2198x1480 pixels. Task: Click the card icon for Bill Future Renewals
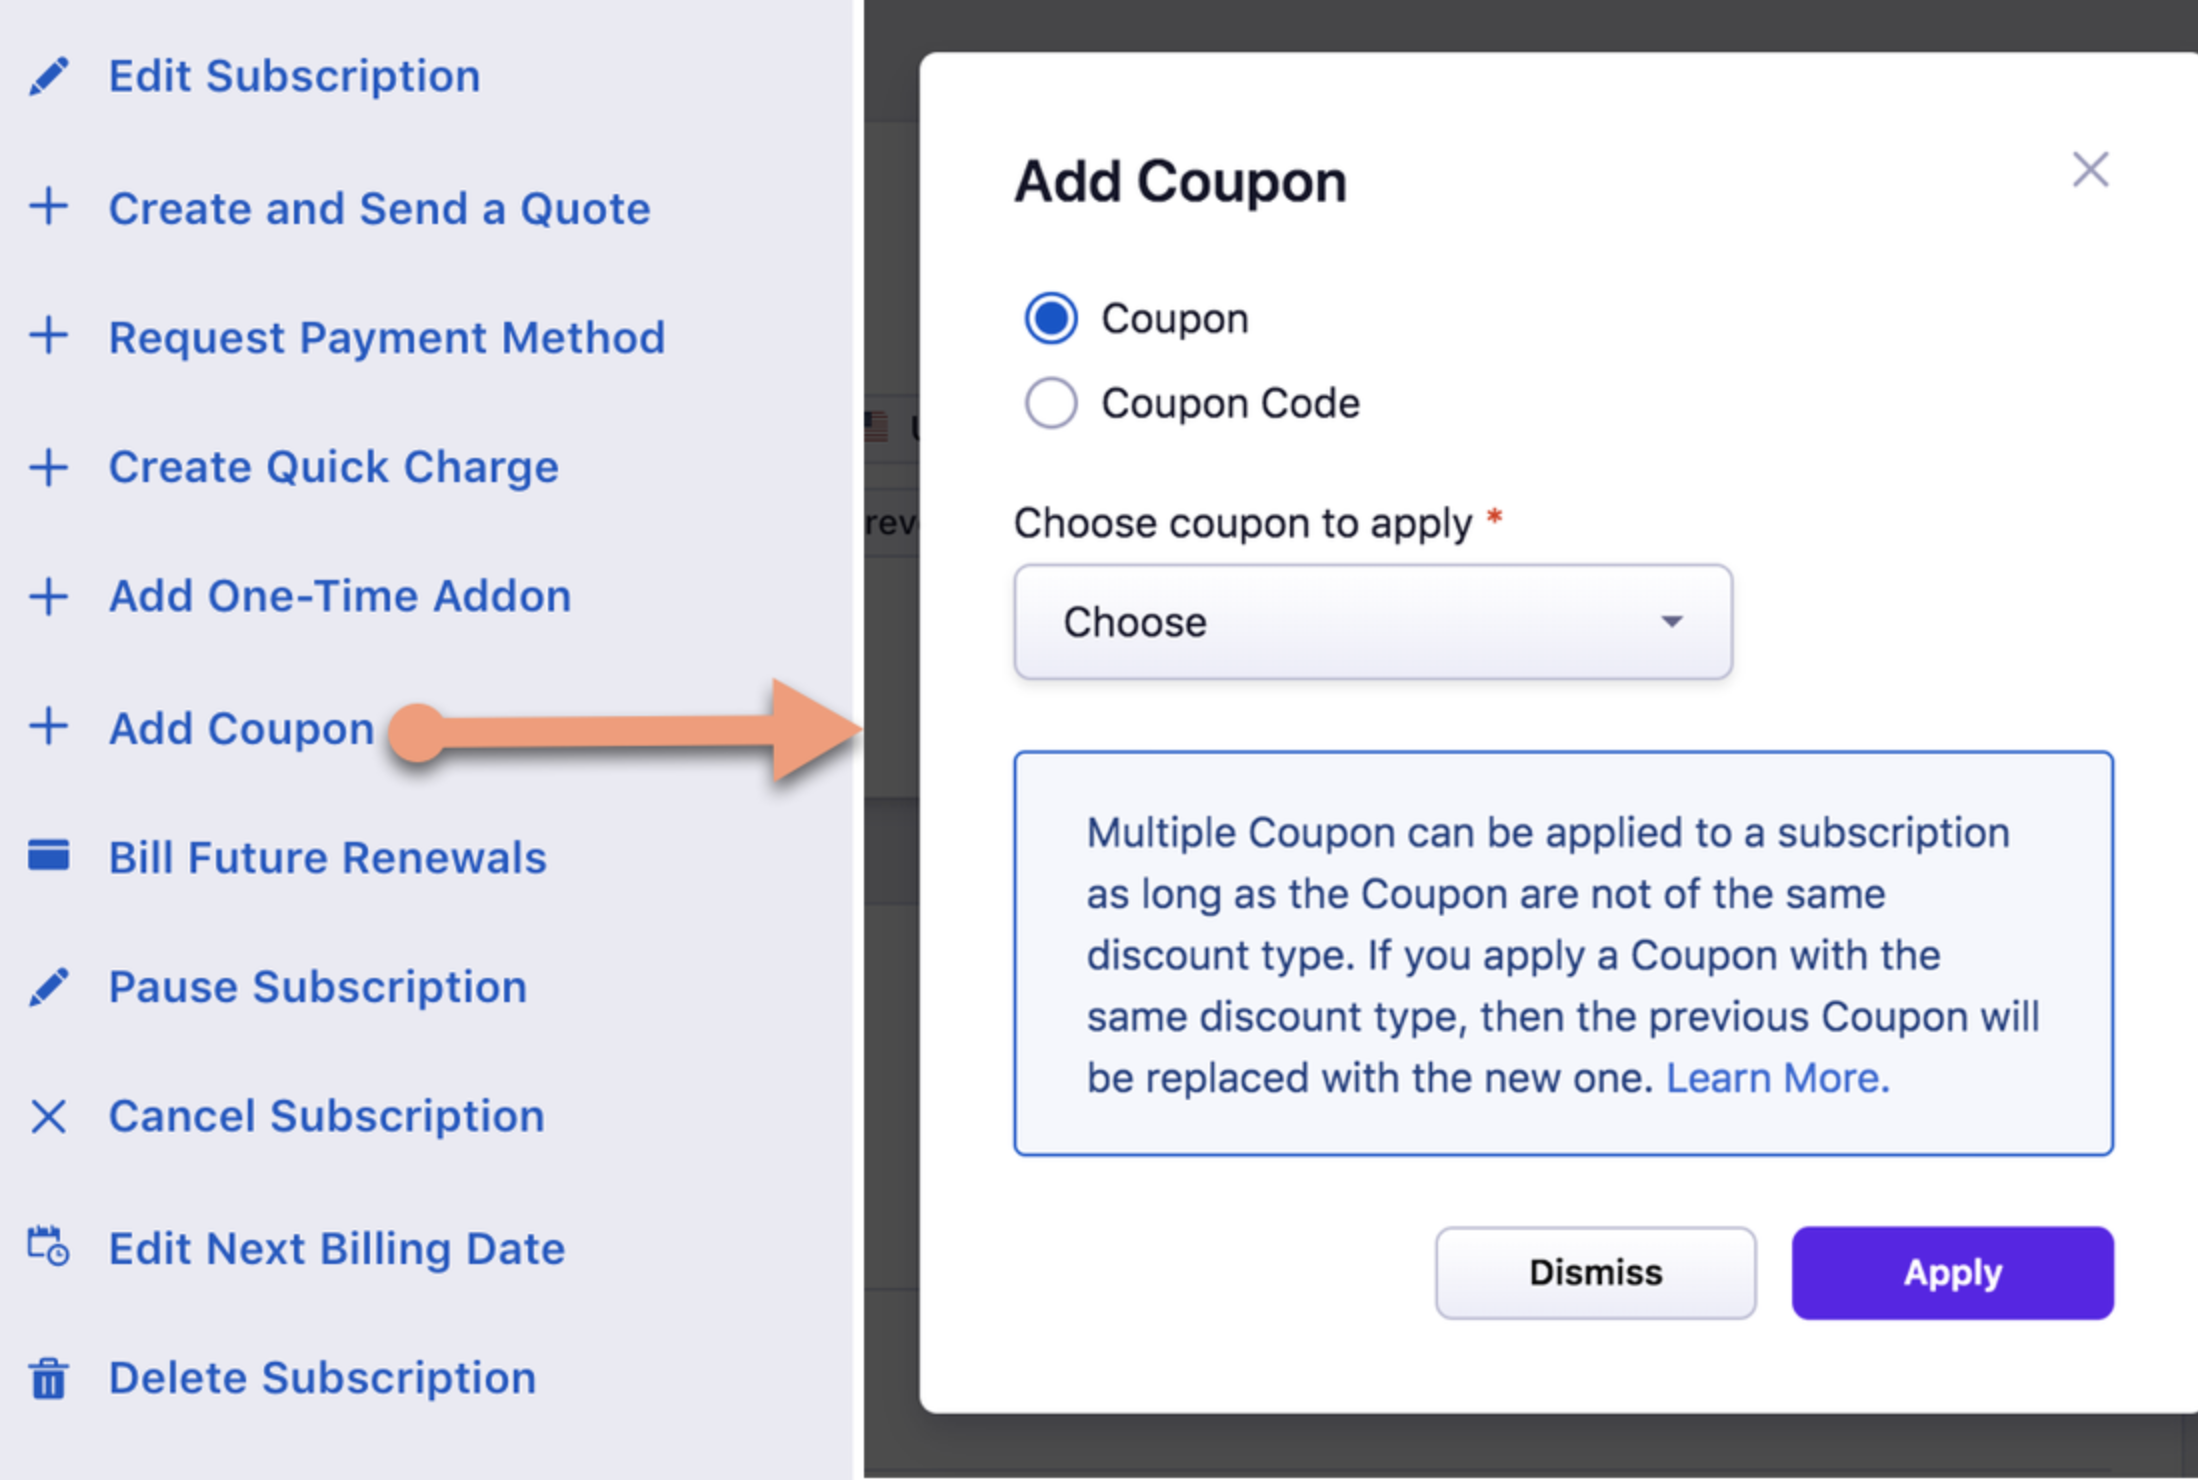click(x=49, y=855)
